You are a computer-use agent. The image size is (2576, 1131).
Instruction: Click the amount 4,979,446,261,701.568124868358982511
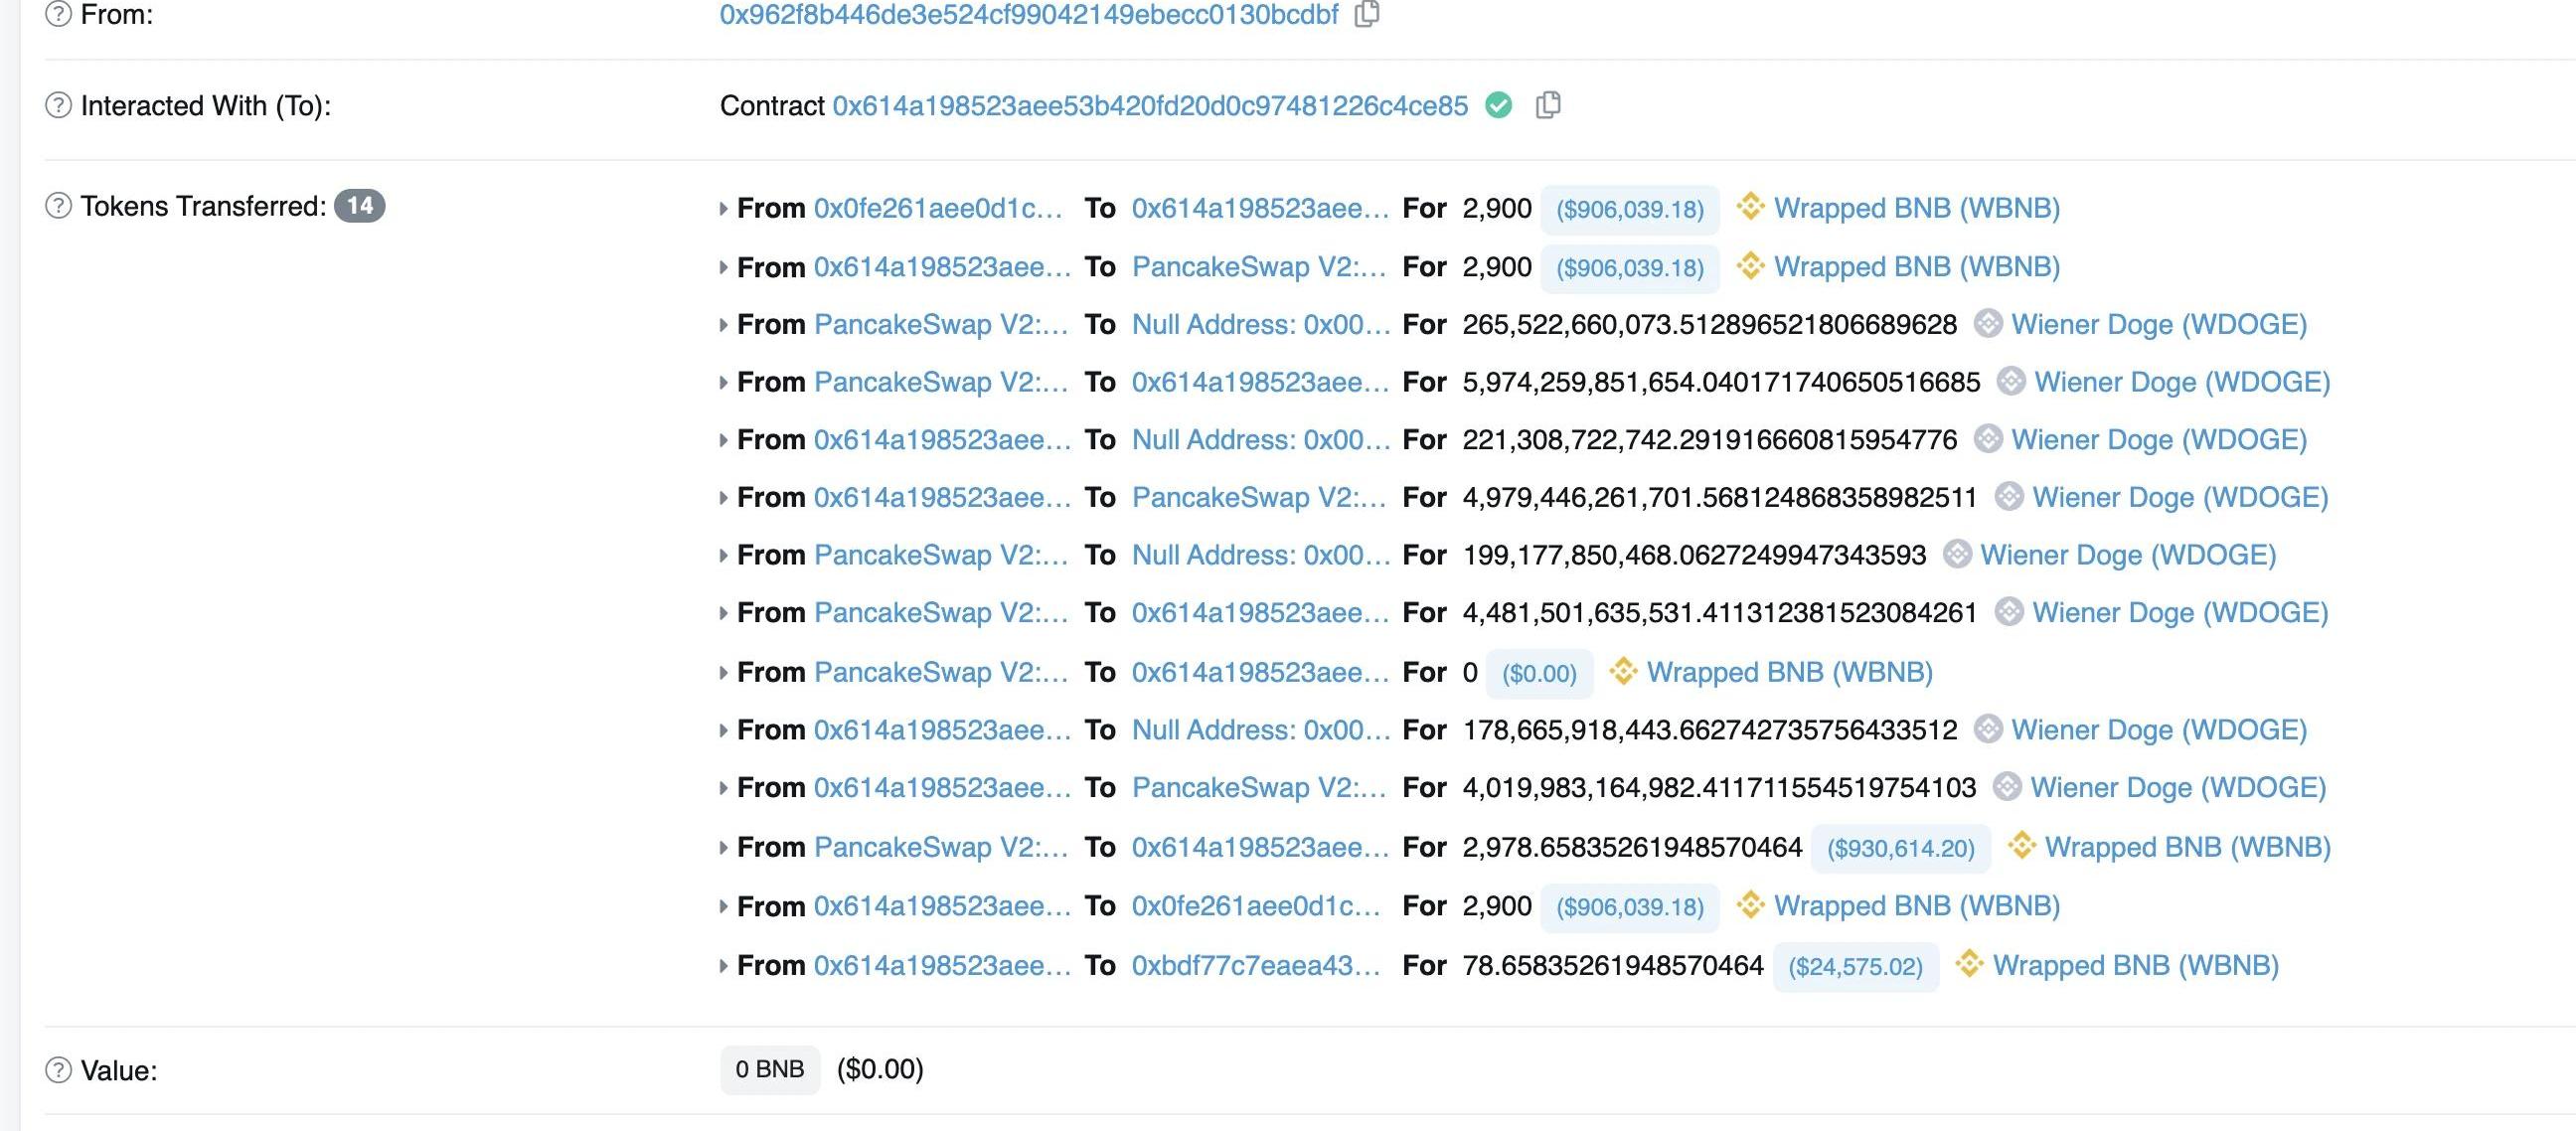pyautogui.click(x=1719, y=497)
